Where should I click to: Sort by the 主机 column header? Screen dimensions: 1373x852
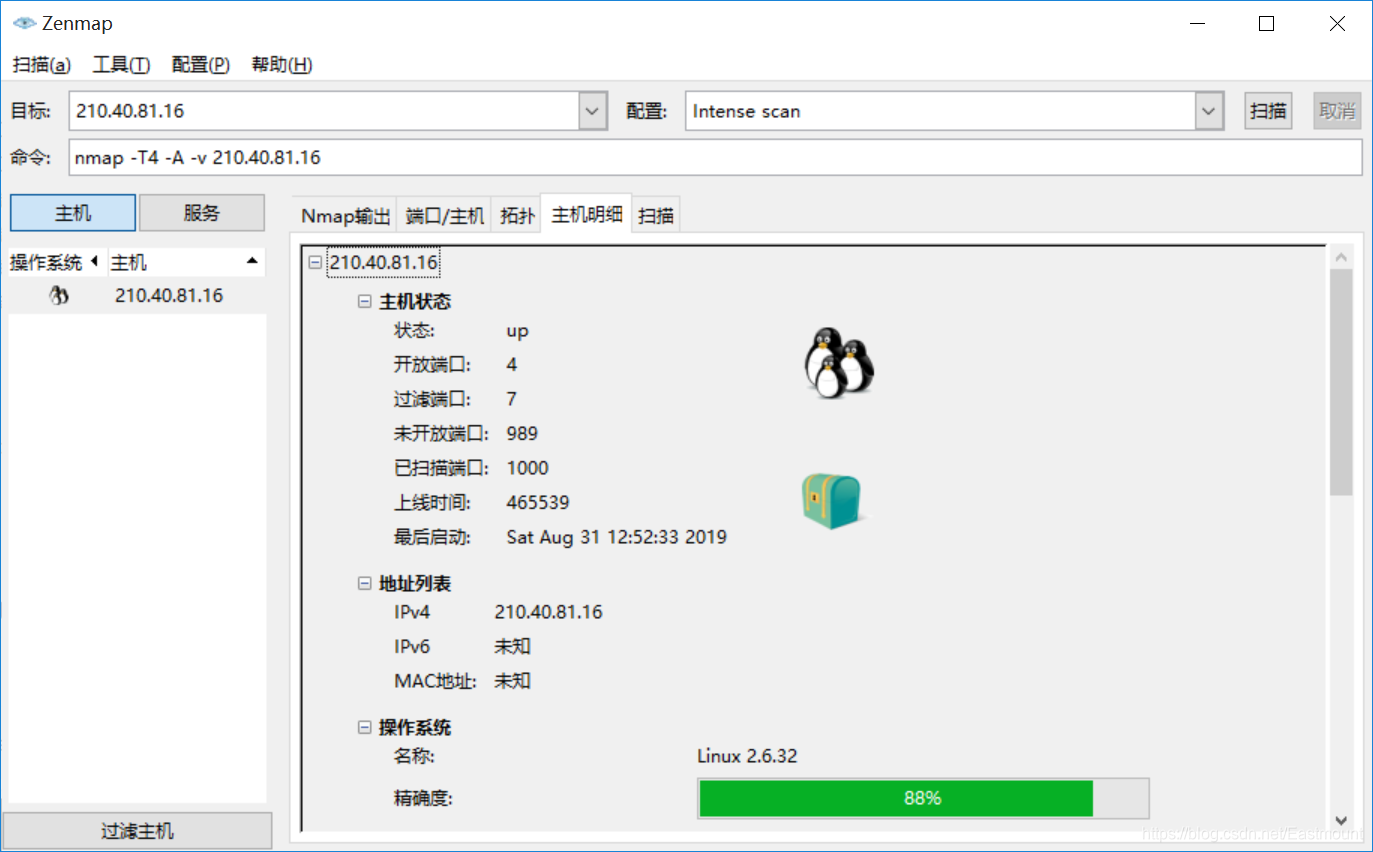point(185,262)
